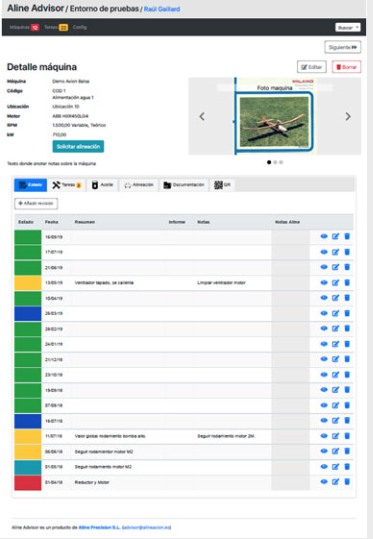Click the red status swatch for 01/04/18
The height and width of the screenshot is (539, 373).
pos(28,483)
